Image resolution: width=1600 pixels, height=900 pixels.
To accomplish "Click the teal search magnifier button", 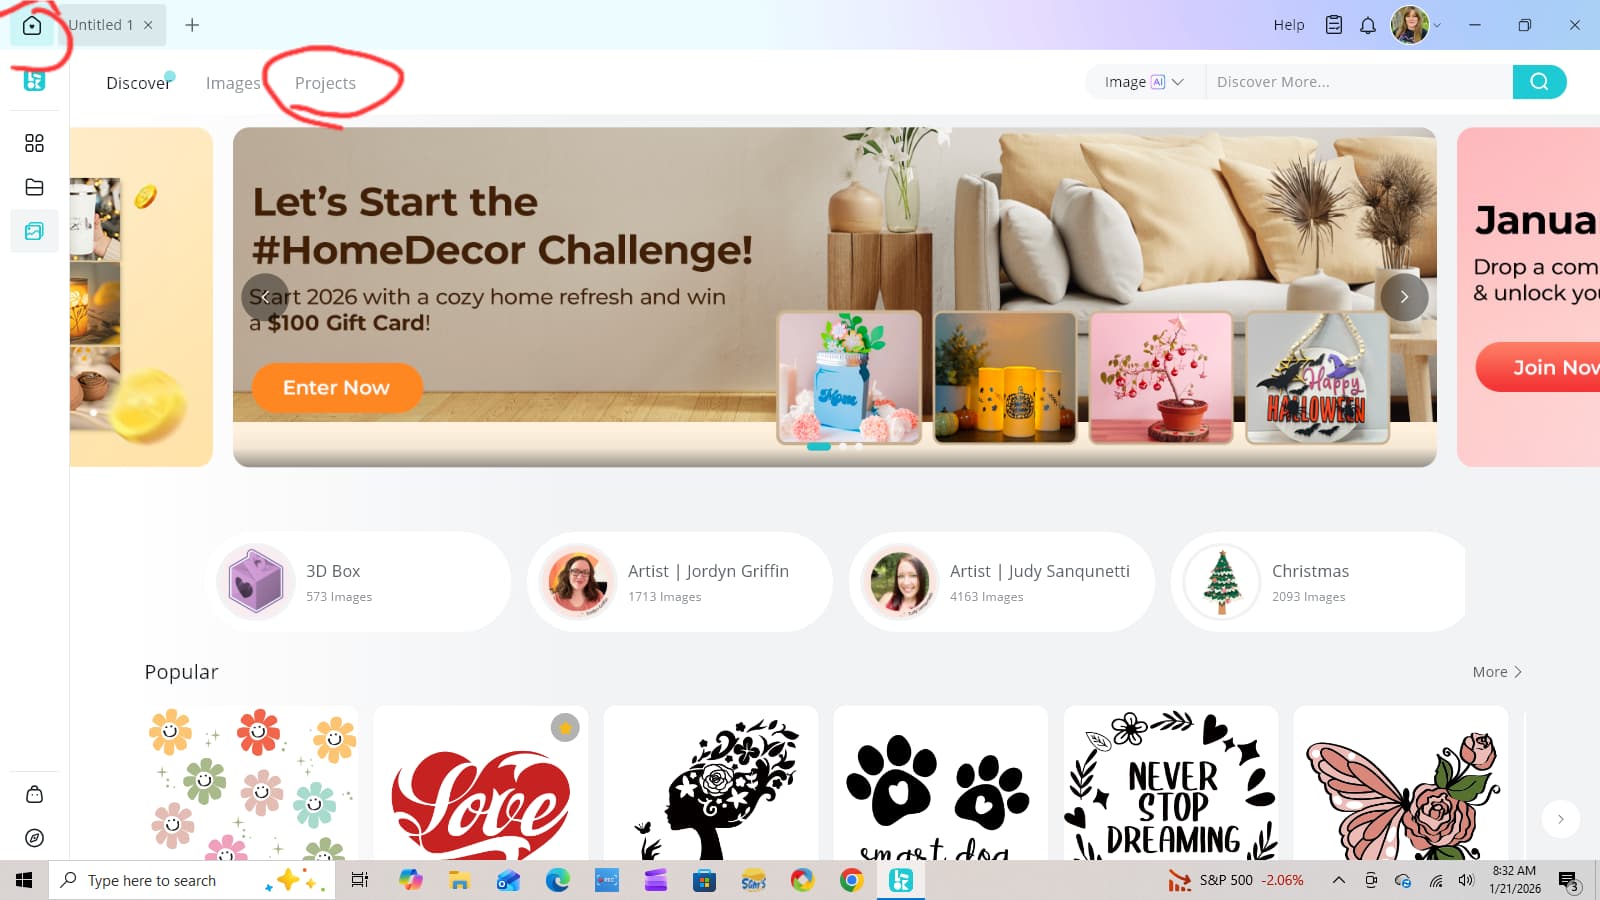I will pyautogui.click(x=1539, y=82).
